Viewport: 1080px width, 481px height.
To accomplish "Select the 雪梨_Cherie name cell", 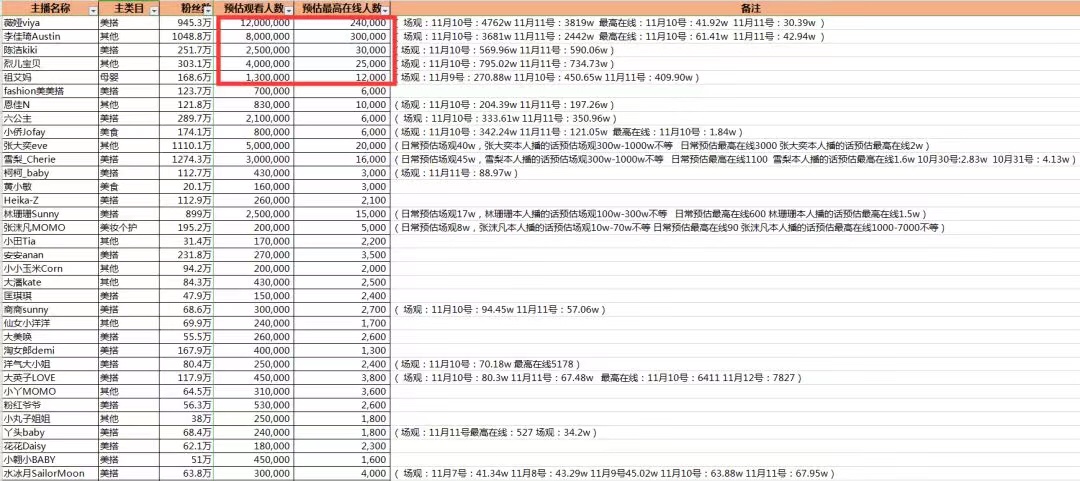I will coord(50,159).
